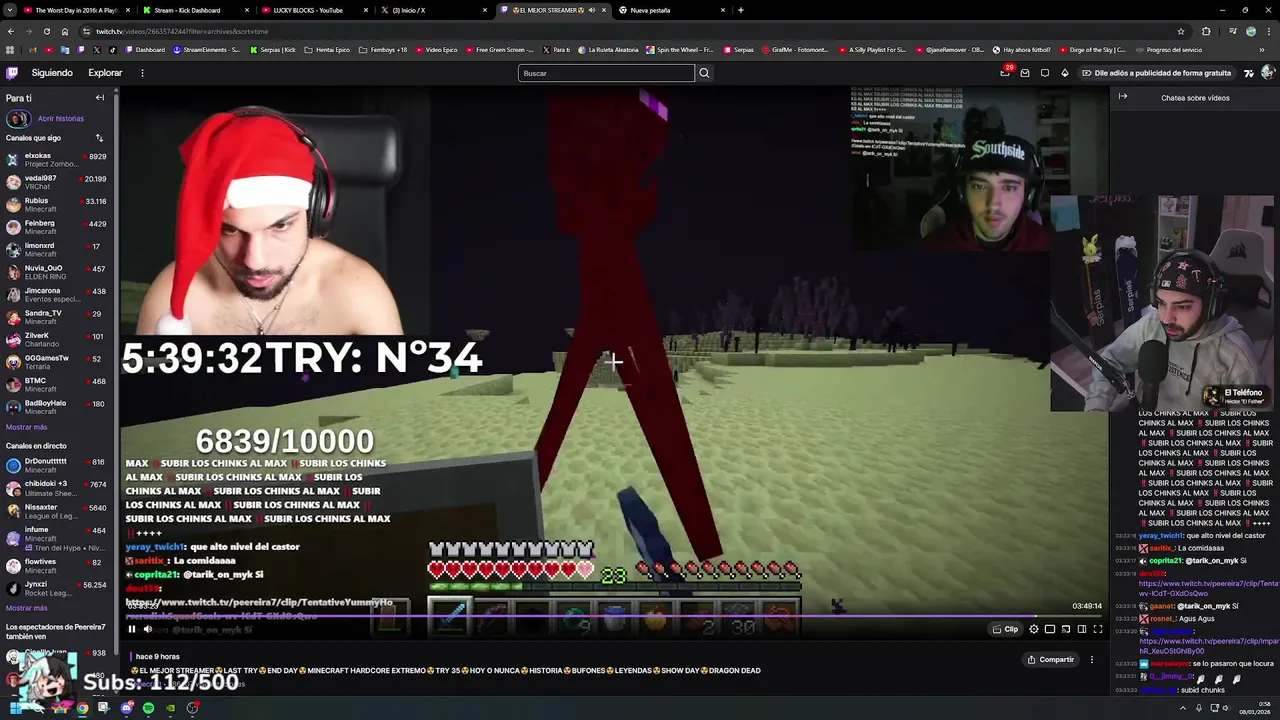Enter fullscreen video mode
Viewport: 1280px width, 720px height.
tap(1098, 629)
